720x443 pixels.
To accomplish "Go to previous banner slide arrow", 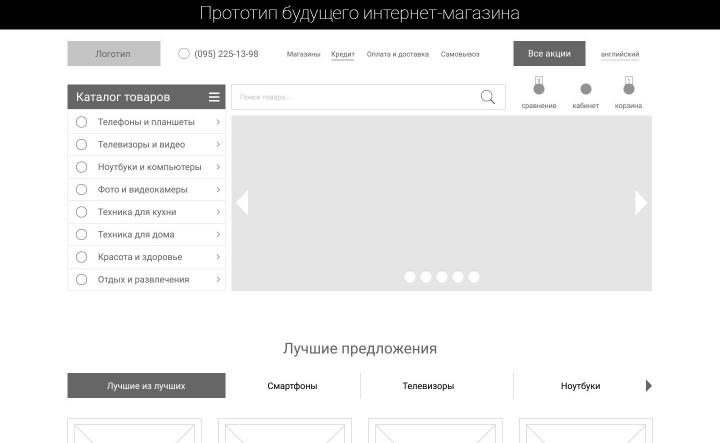I will 242,203.
